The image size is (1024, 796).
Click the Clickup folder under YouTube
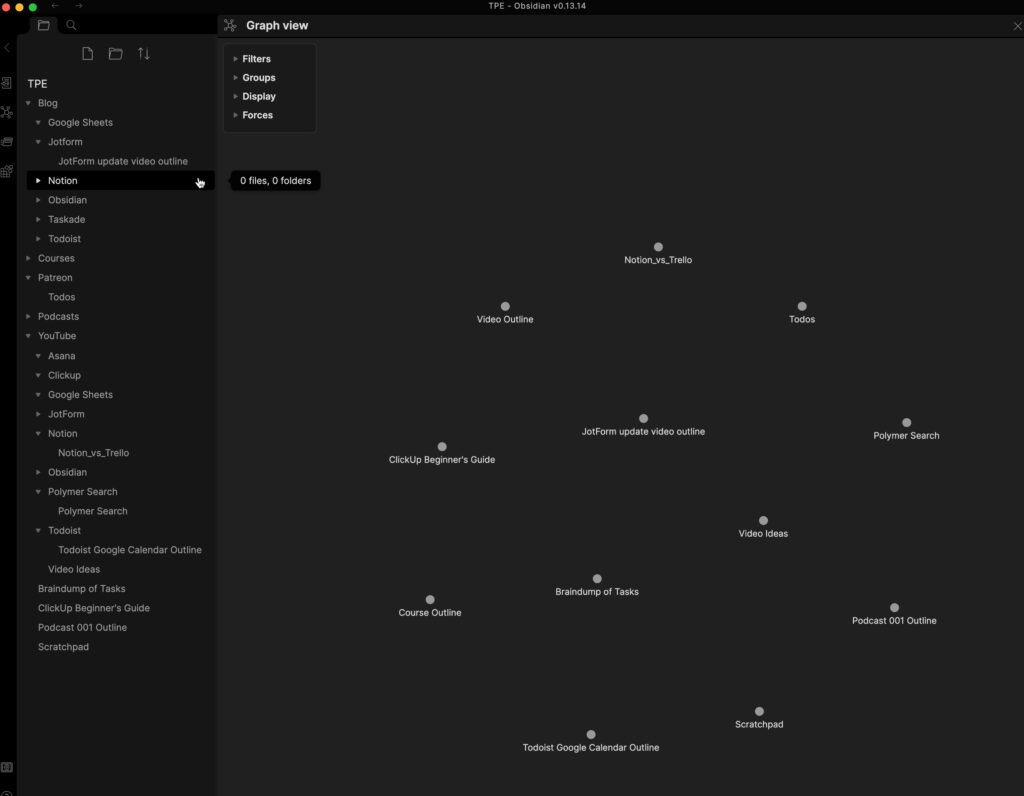coord(64,375)
